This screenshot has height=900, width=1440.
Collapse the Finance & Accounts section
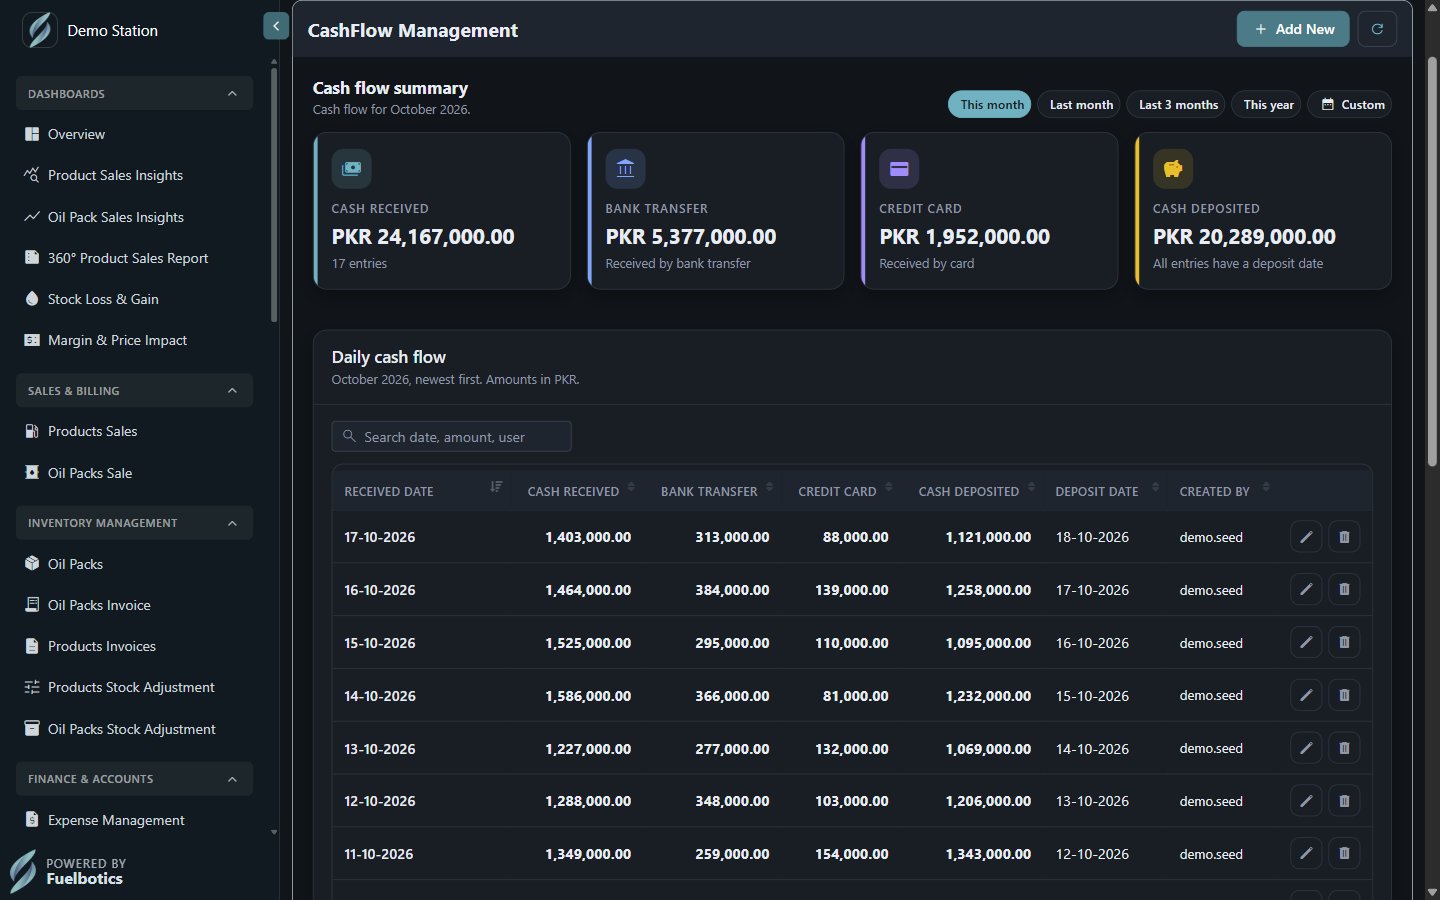[134, 779]
